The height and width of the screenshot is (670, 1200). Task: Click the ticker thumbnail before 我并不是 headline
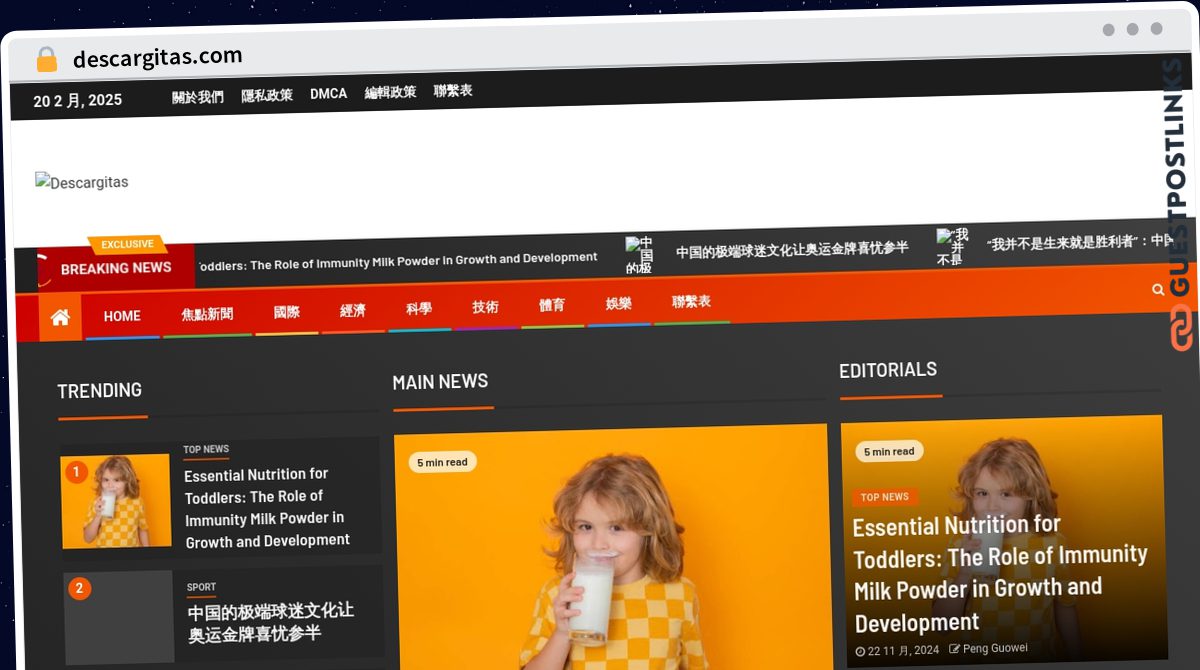[952, 246]
